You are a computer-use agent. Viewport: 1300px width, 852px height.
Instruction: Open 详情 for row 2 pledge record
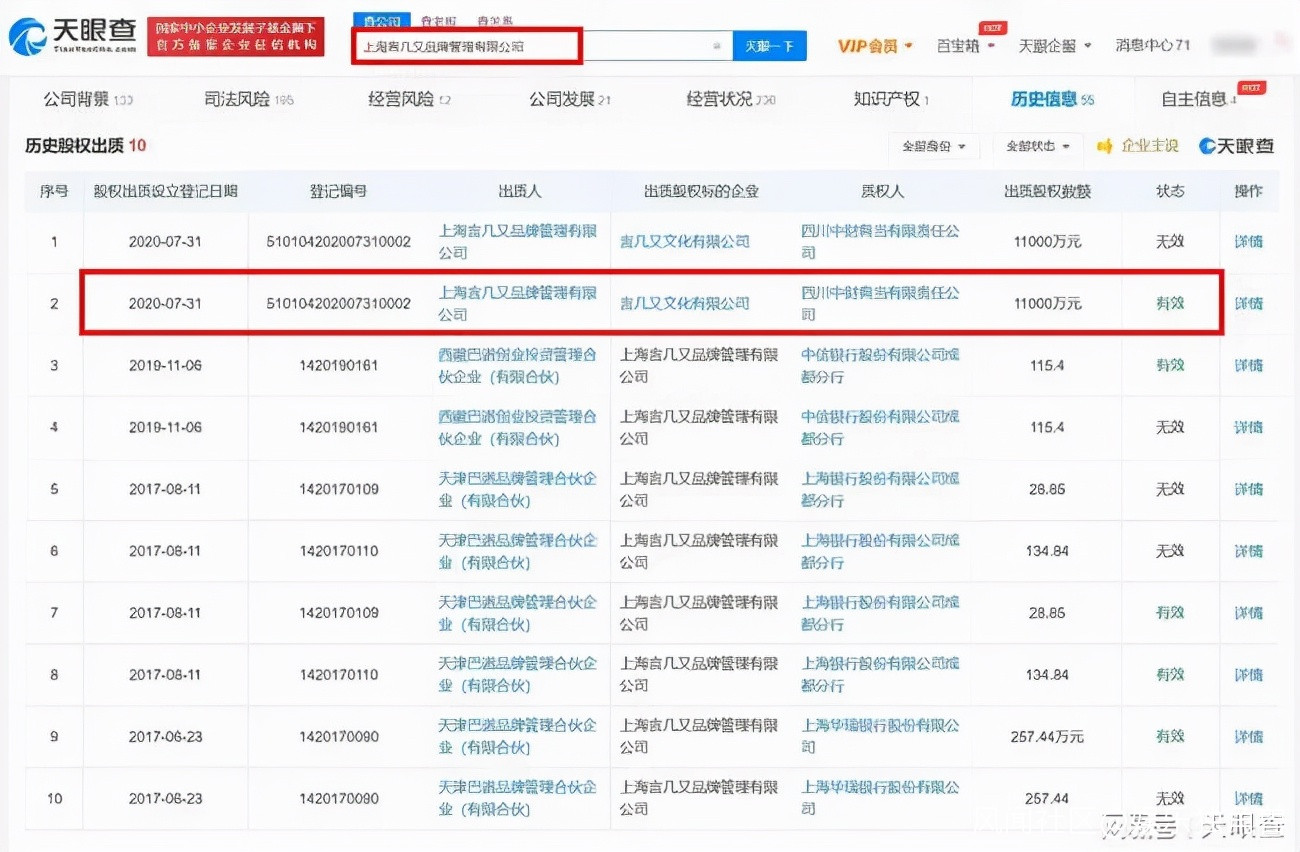tap(1248, 303)
